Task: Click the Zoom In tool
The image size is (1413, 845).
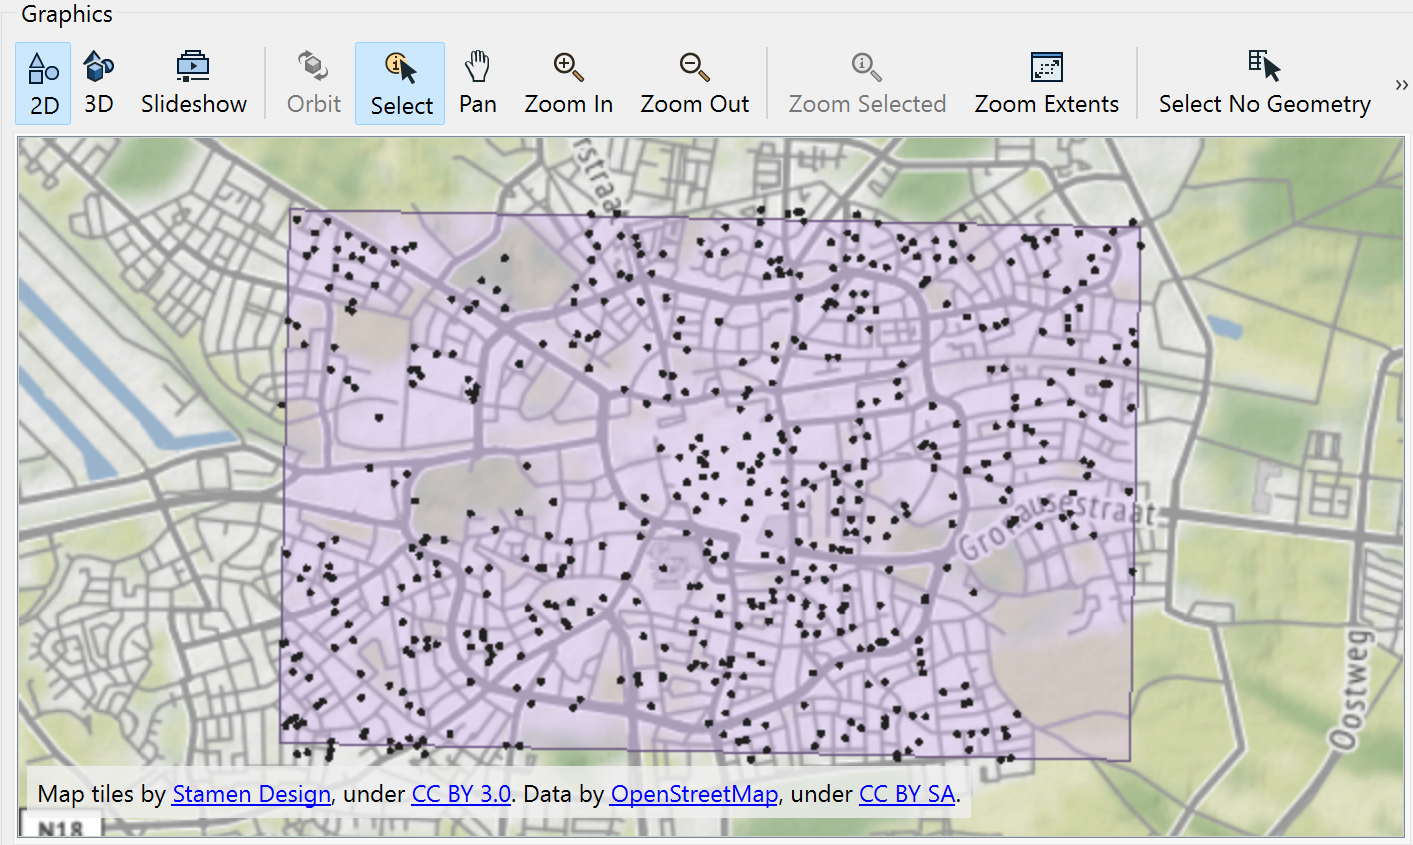Action: [x=568, y=84]
